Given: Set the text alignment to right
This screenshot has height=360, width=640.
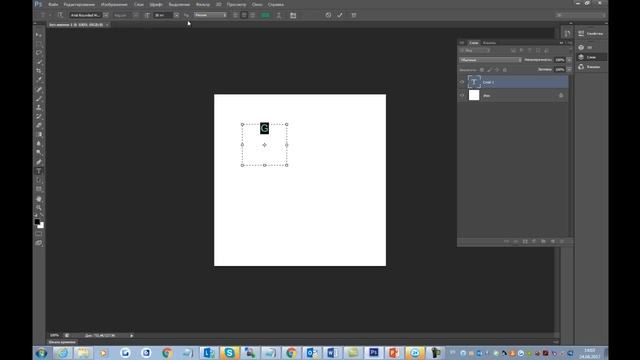Looking at the screenshot, I should (253, 15).
